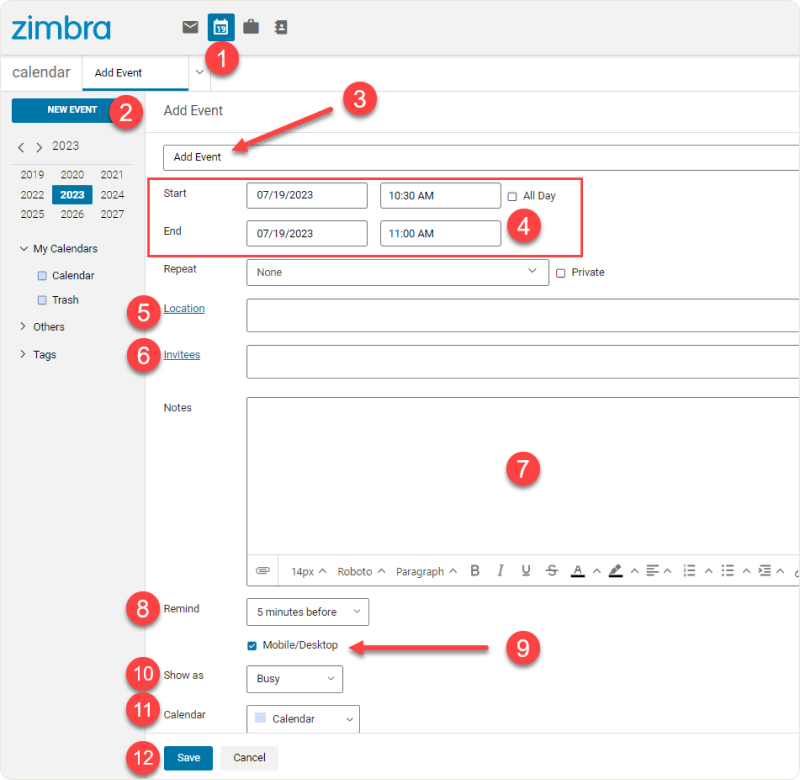Expand the Others section

23,326
